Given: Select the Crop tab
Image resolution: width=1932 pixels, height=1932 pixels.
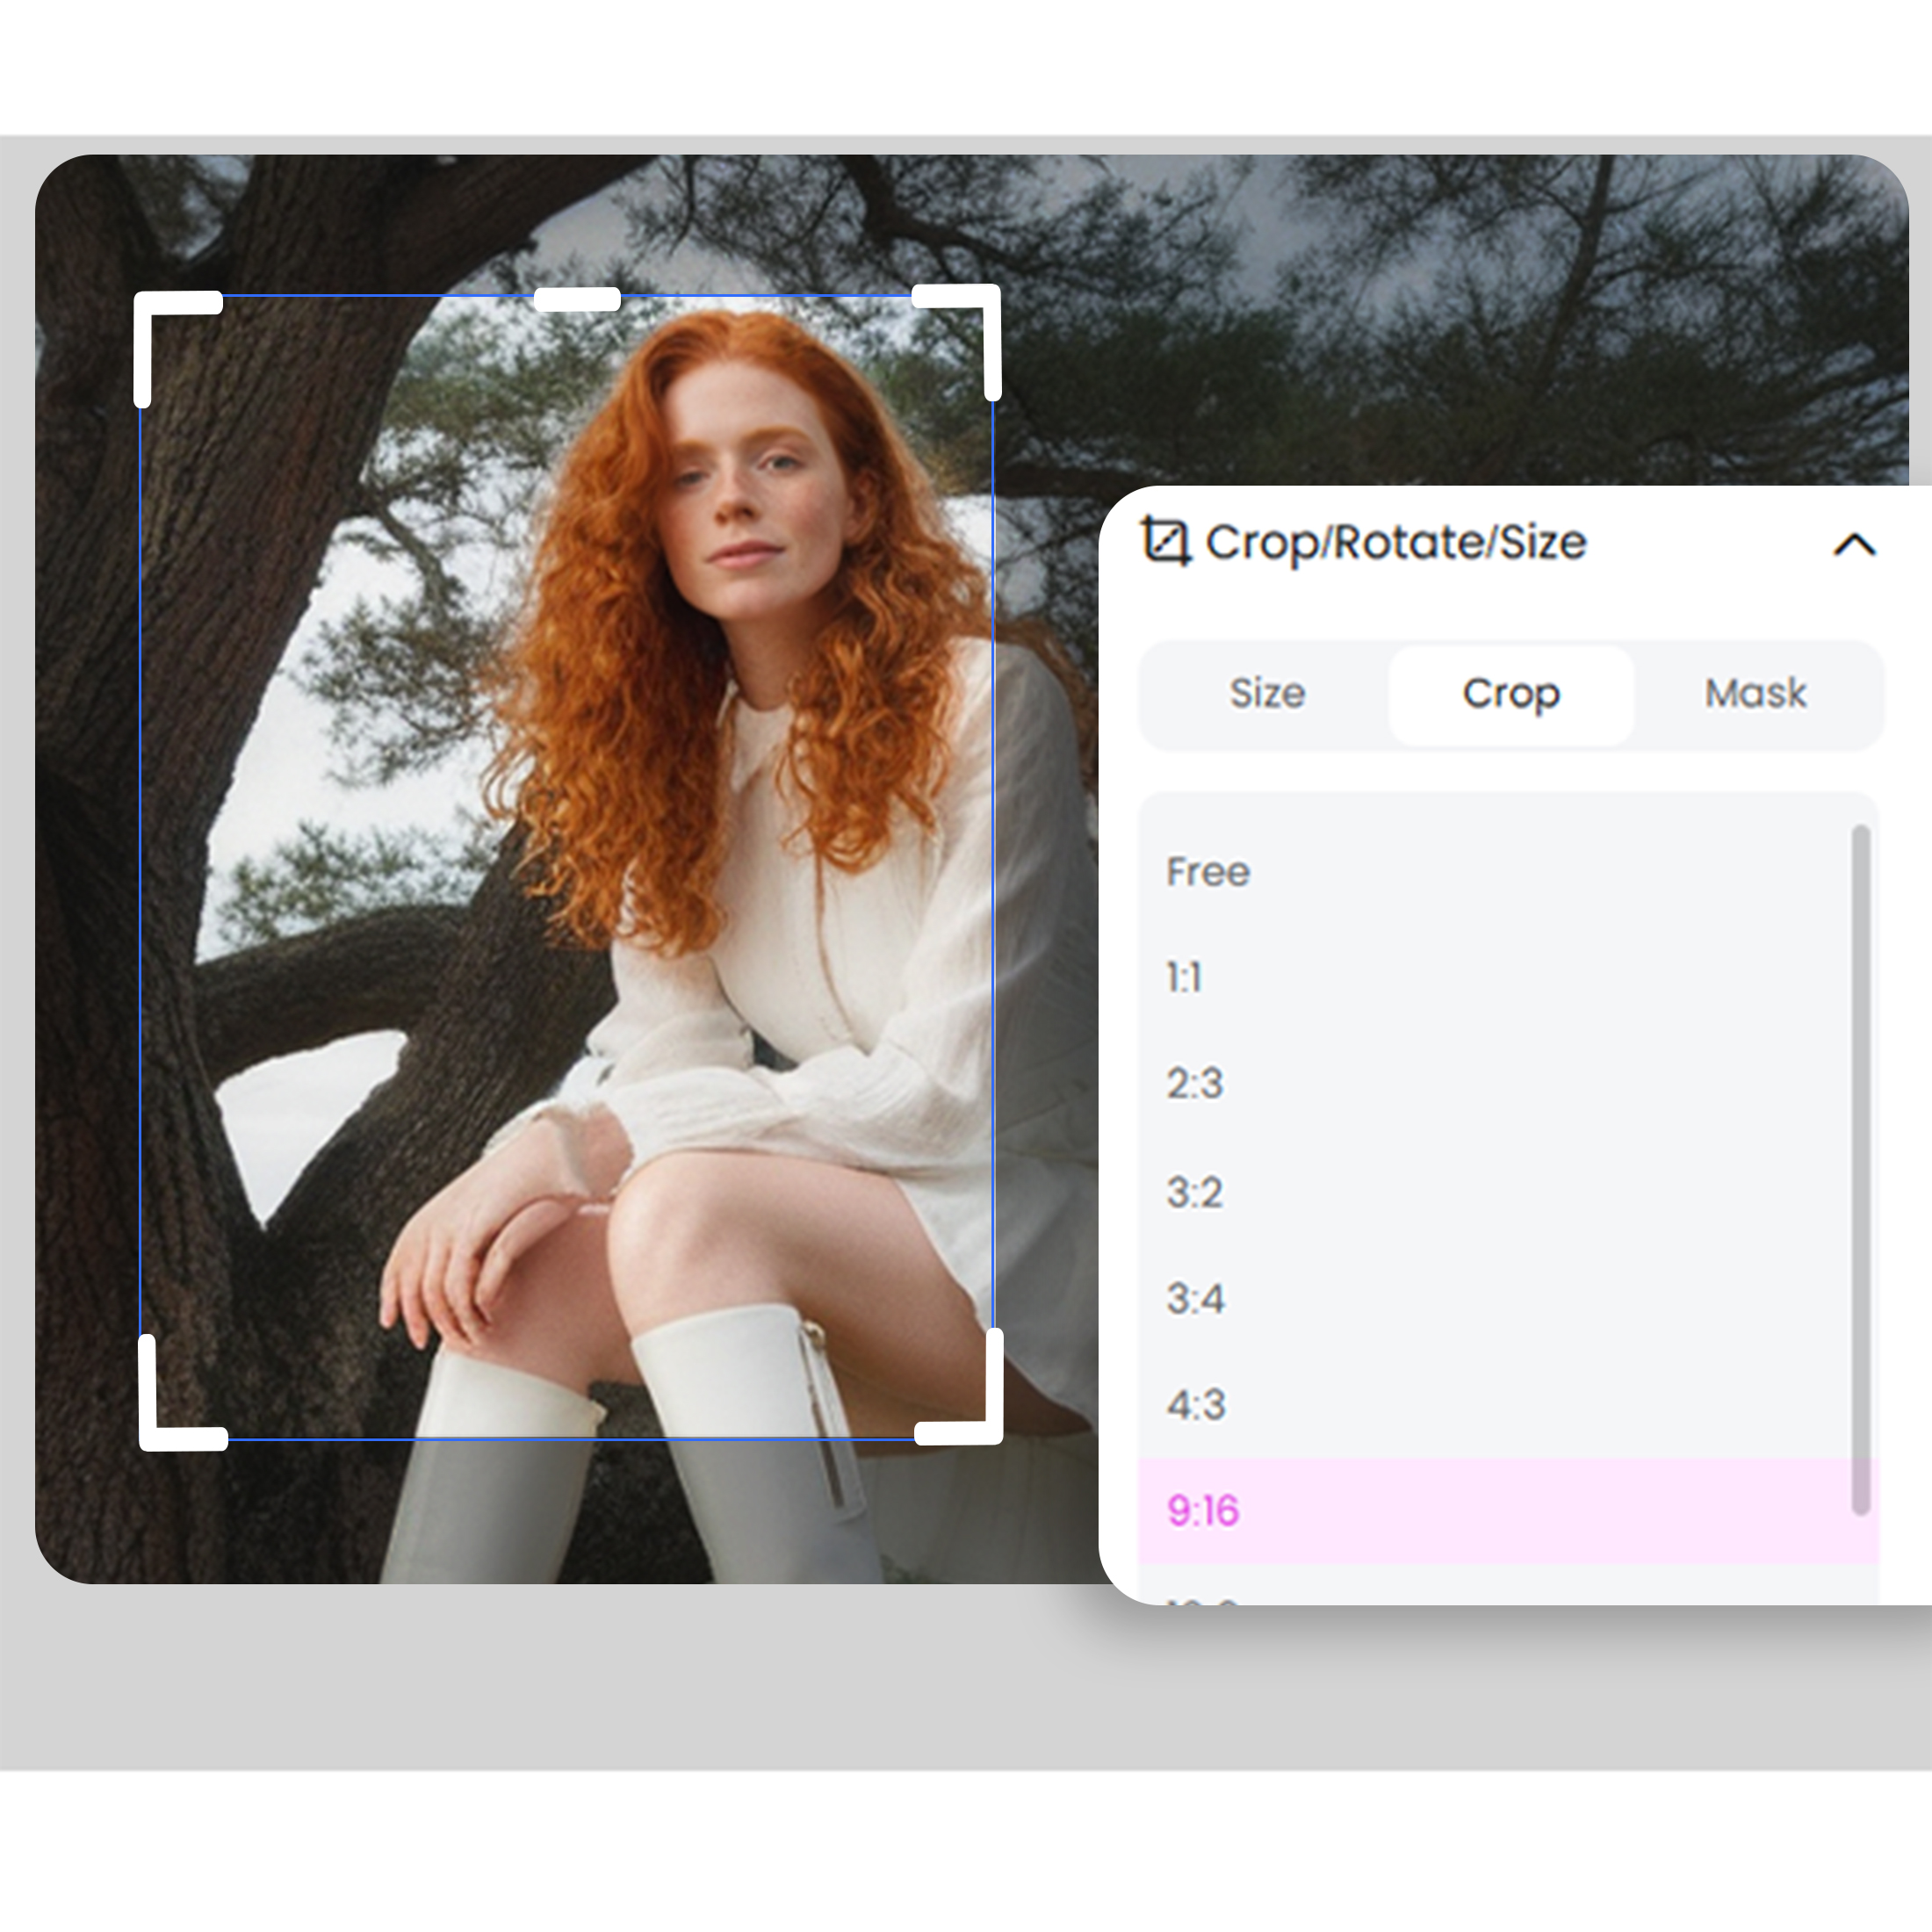Looking at the screenshot, I should 1511,694.
